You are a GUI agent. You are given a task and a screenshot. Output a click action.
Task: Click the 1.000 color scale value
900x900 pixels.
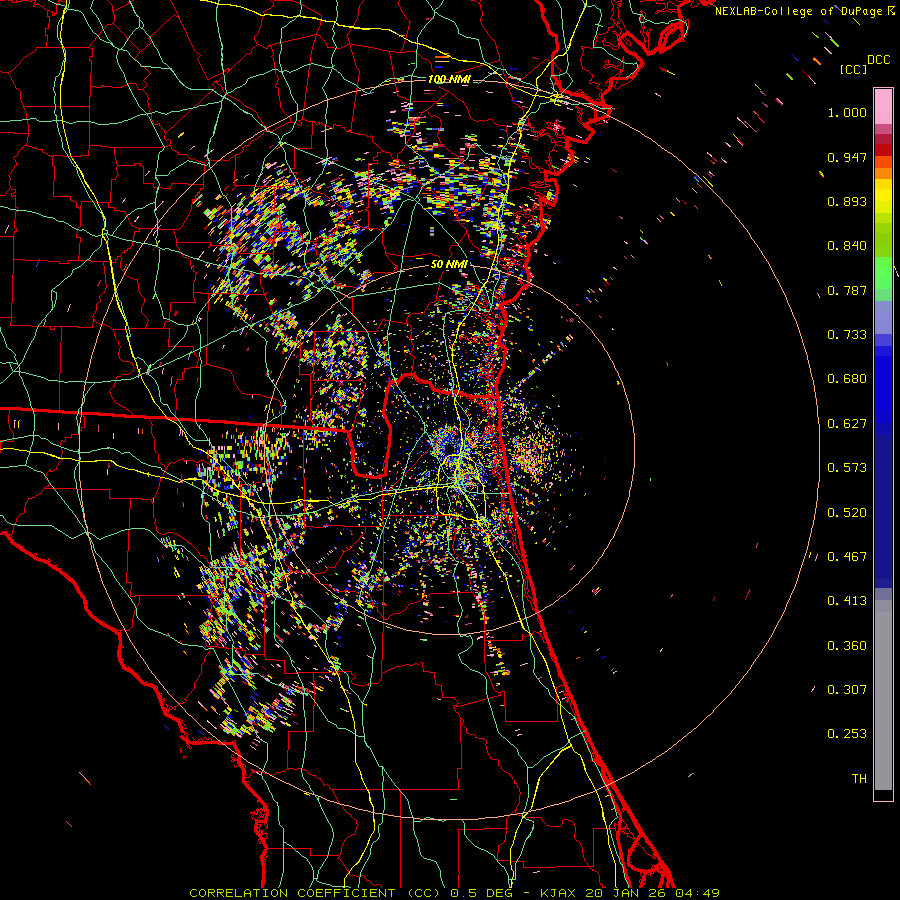point(847,112)
